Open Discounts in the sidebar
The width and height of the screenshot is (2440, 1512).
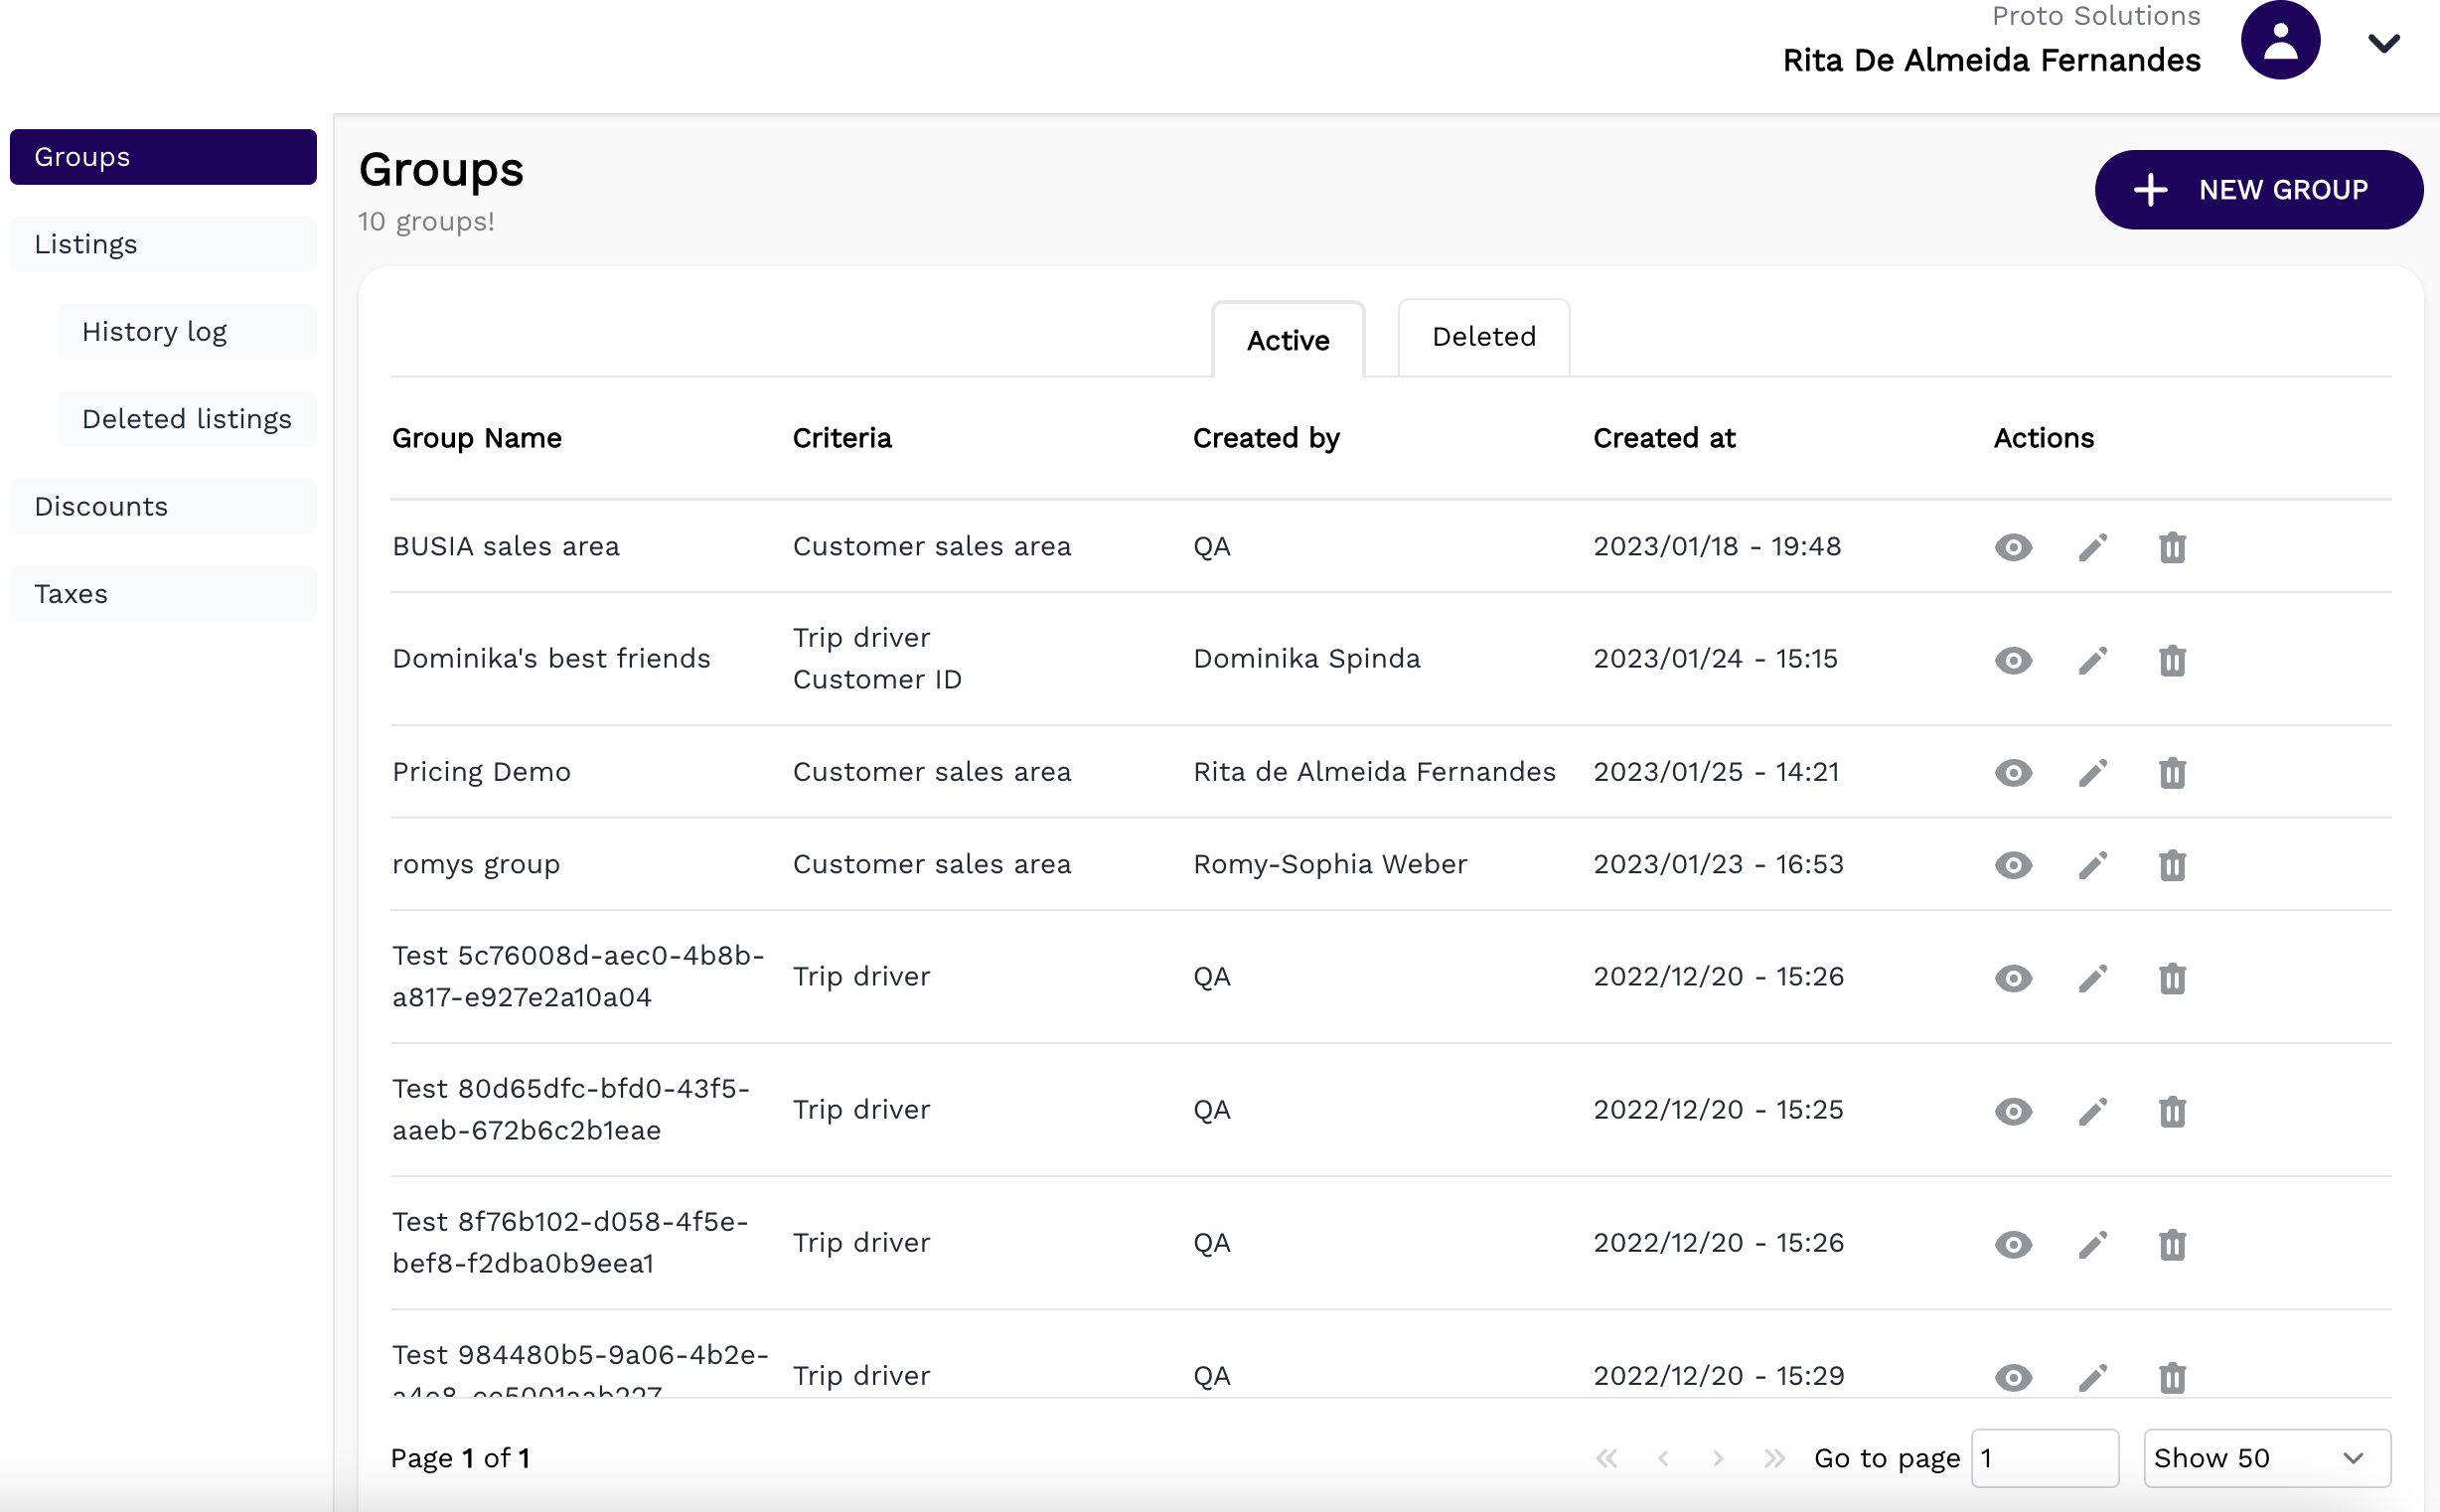tap(163, 506)
